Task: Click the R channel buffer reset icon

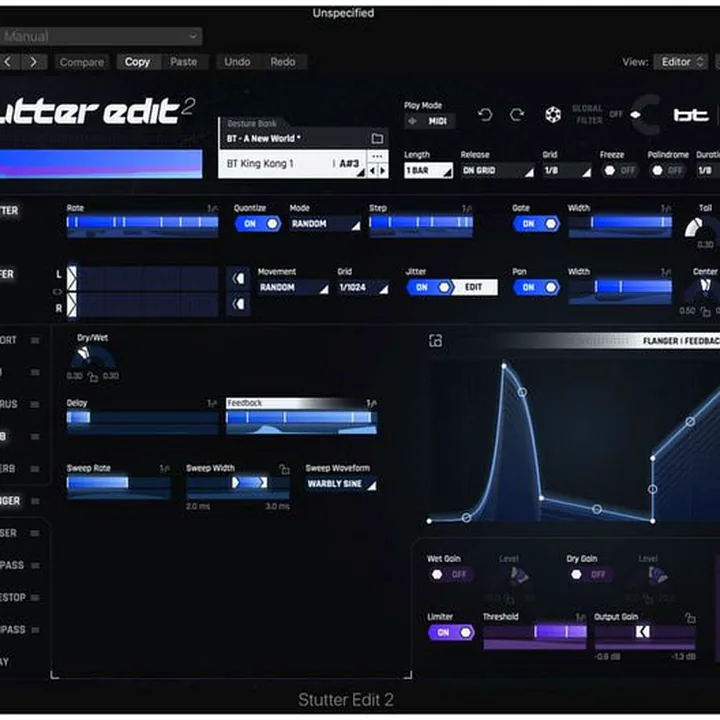Action: click(x=238, y=304)
